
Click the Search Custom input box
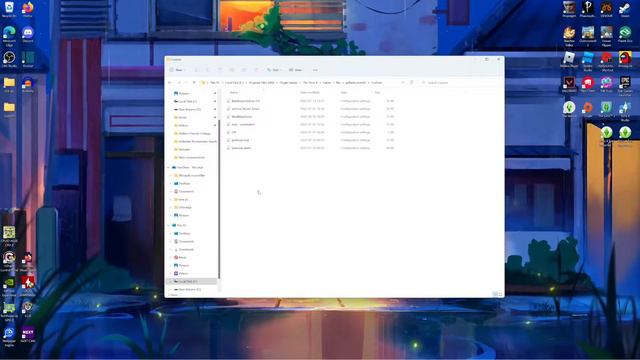(x=461, y=82)
